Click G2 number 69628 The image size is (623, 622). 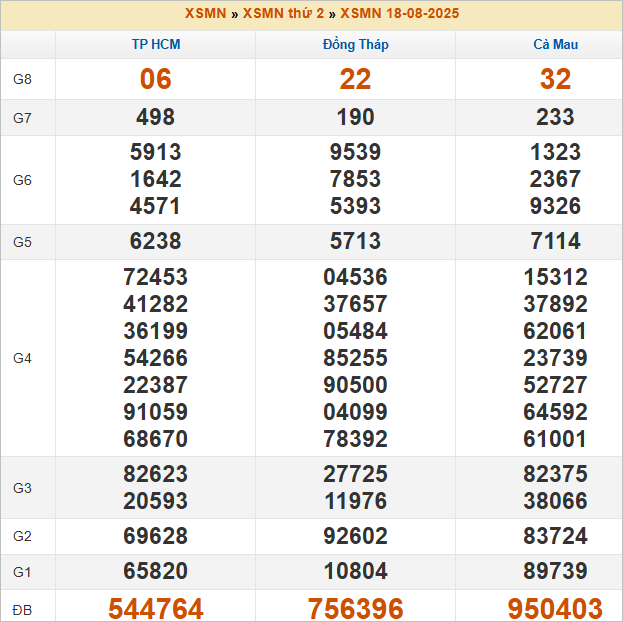tap(156, 536)
